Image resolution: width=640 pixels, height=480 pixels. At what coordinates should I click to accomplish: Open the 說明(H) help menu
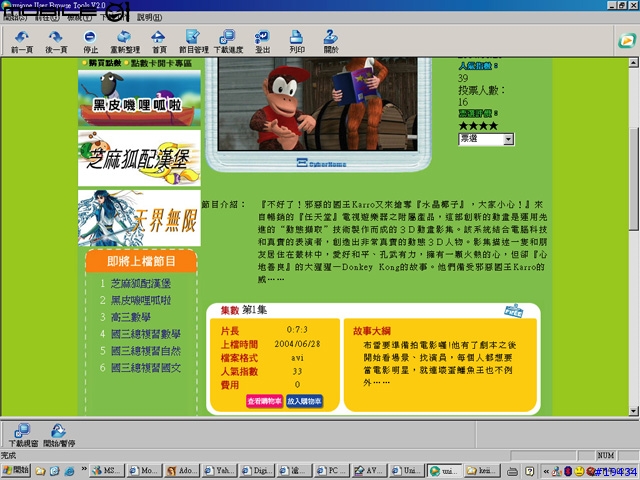point(149,17)
